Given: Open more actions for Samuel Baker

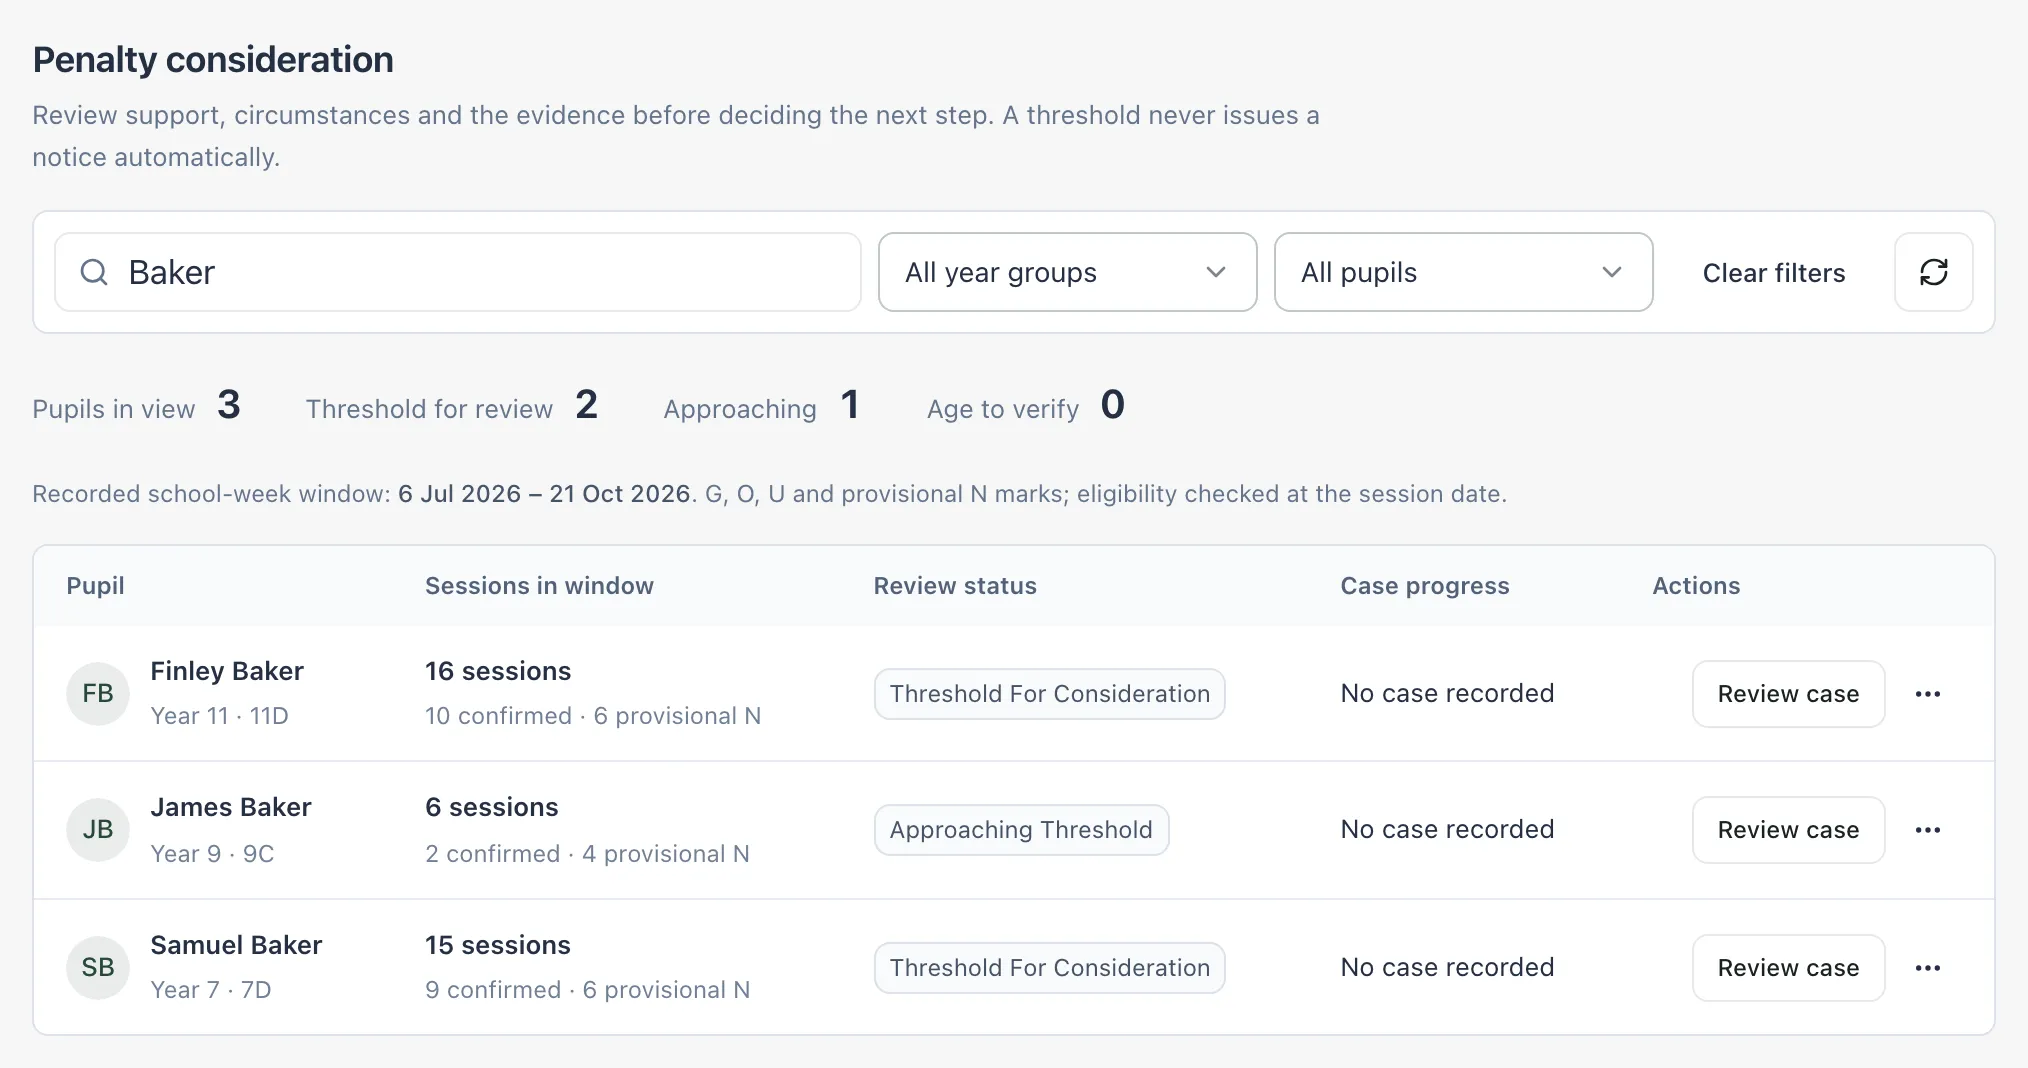Looking at the screenshot, I should point(1928,968).
